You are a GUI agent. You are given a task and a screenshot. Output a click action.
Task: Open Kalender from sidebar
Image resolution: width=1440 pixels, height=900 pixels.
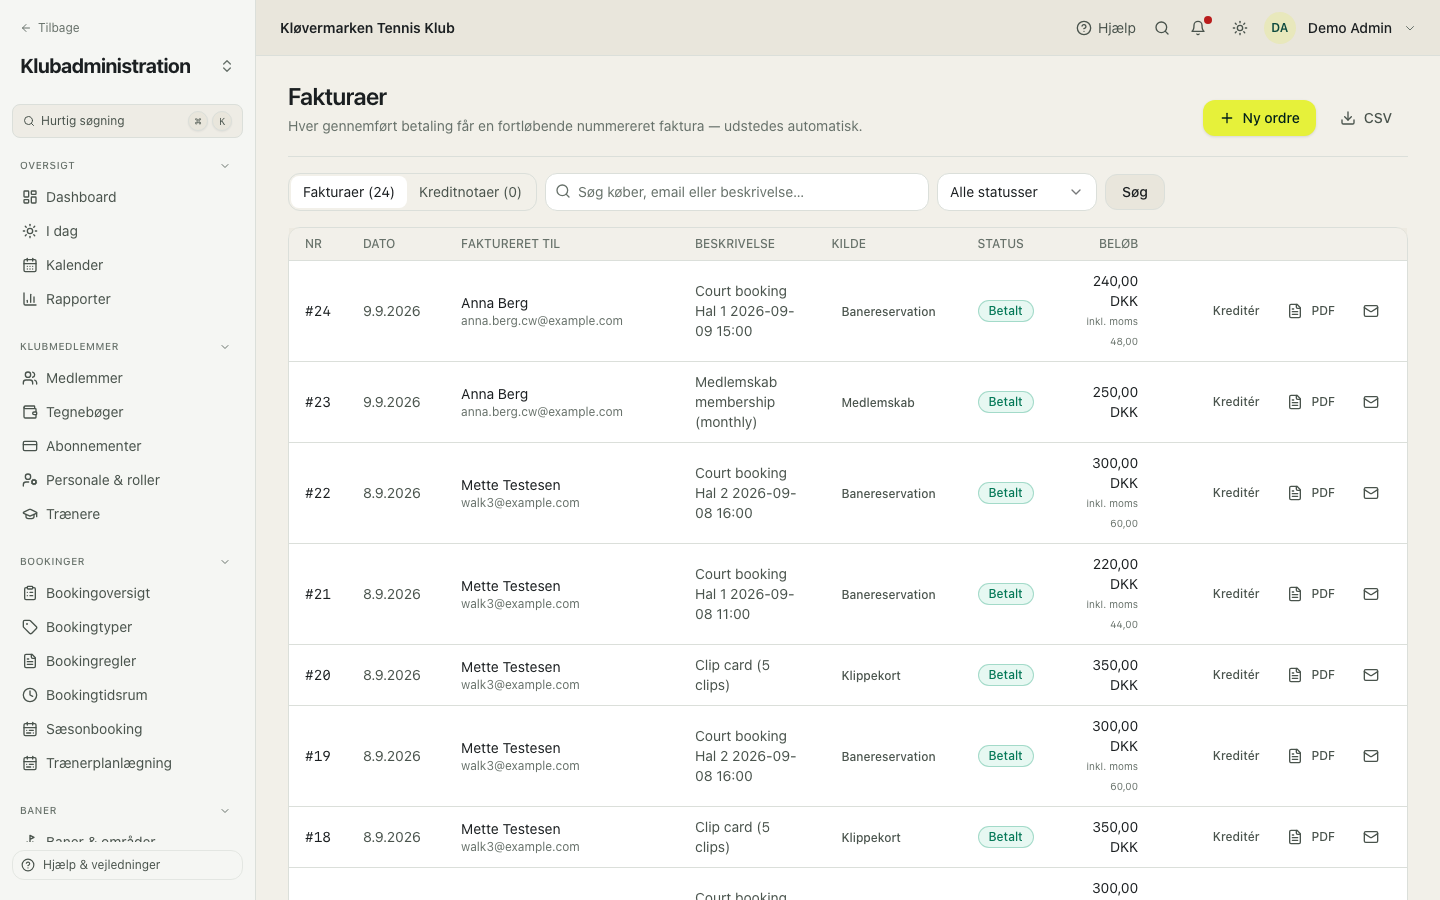tap(127, 265)
